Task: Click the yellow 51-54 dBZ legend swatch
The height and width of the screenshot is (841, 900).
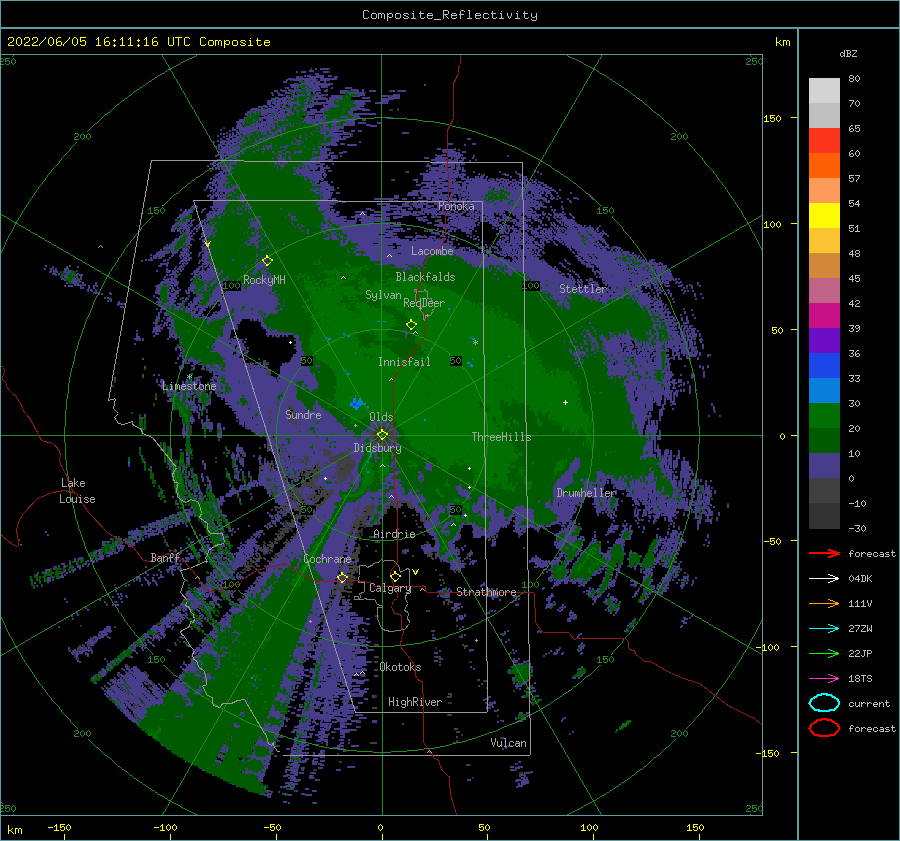Action: [824, 216]
